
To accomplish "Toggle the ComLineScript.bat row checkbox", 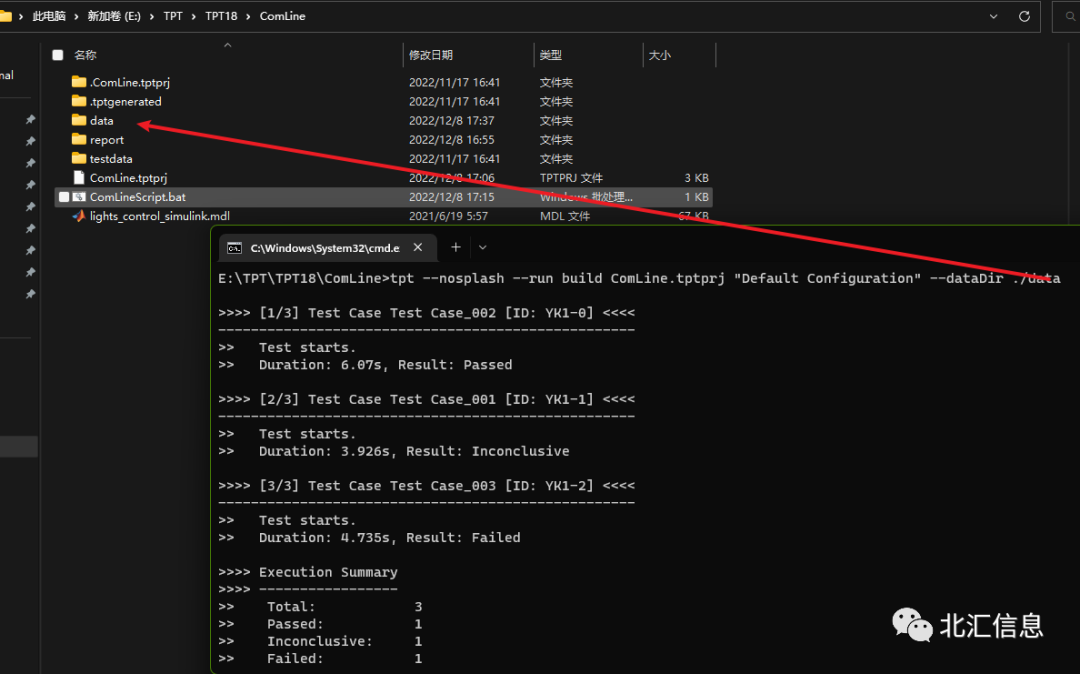I will [64, 197].
